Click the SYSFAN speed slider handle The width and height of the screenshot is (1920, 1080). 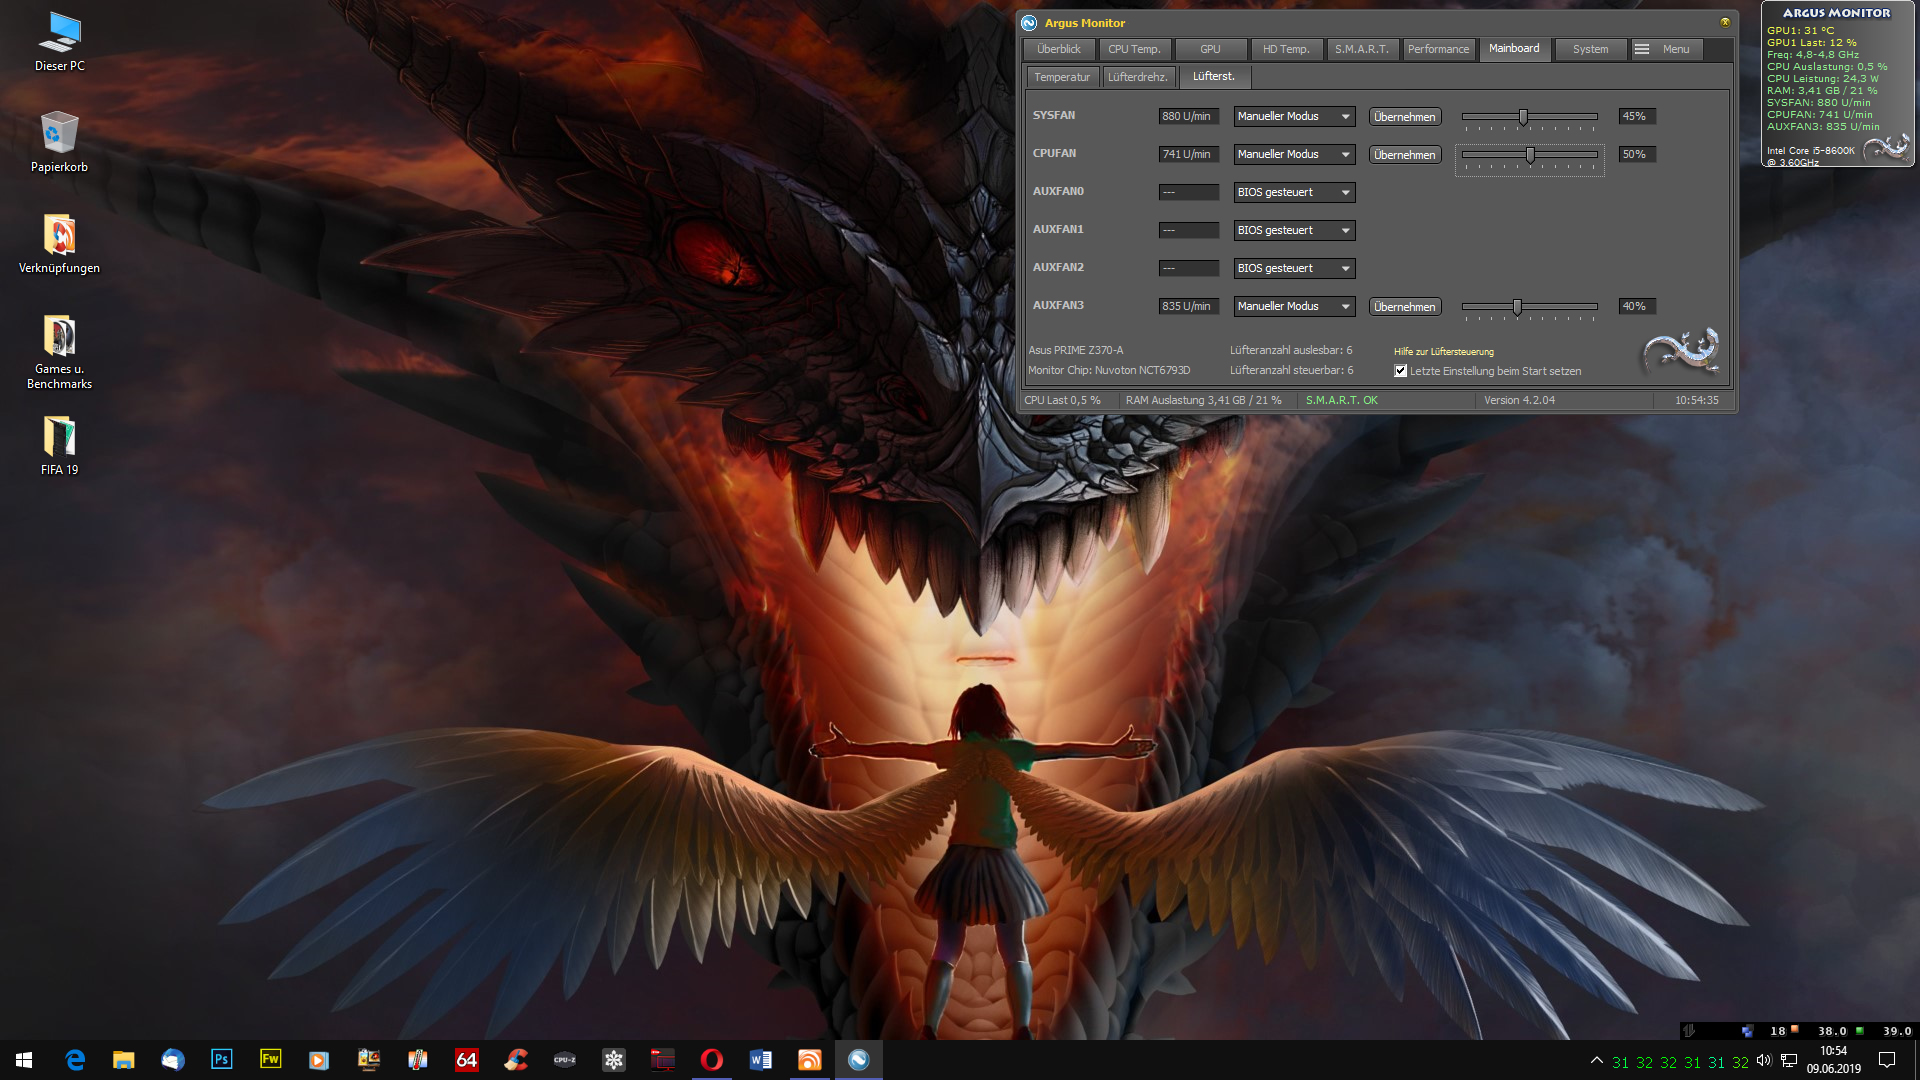pyautogui.click(x=1523, y=117)
